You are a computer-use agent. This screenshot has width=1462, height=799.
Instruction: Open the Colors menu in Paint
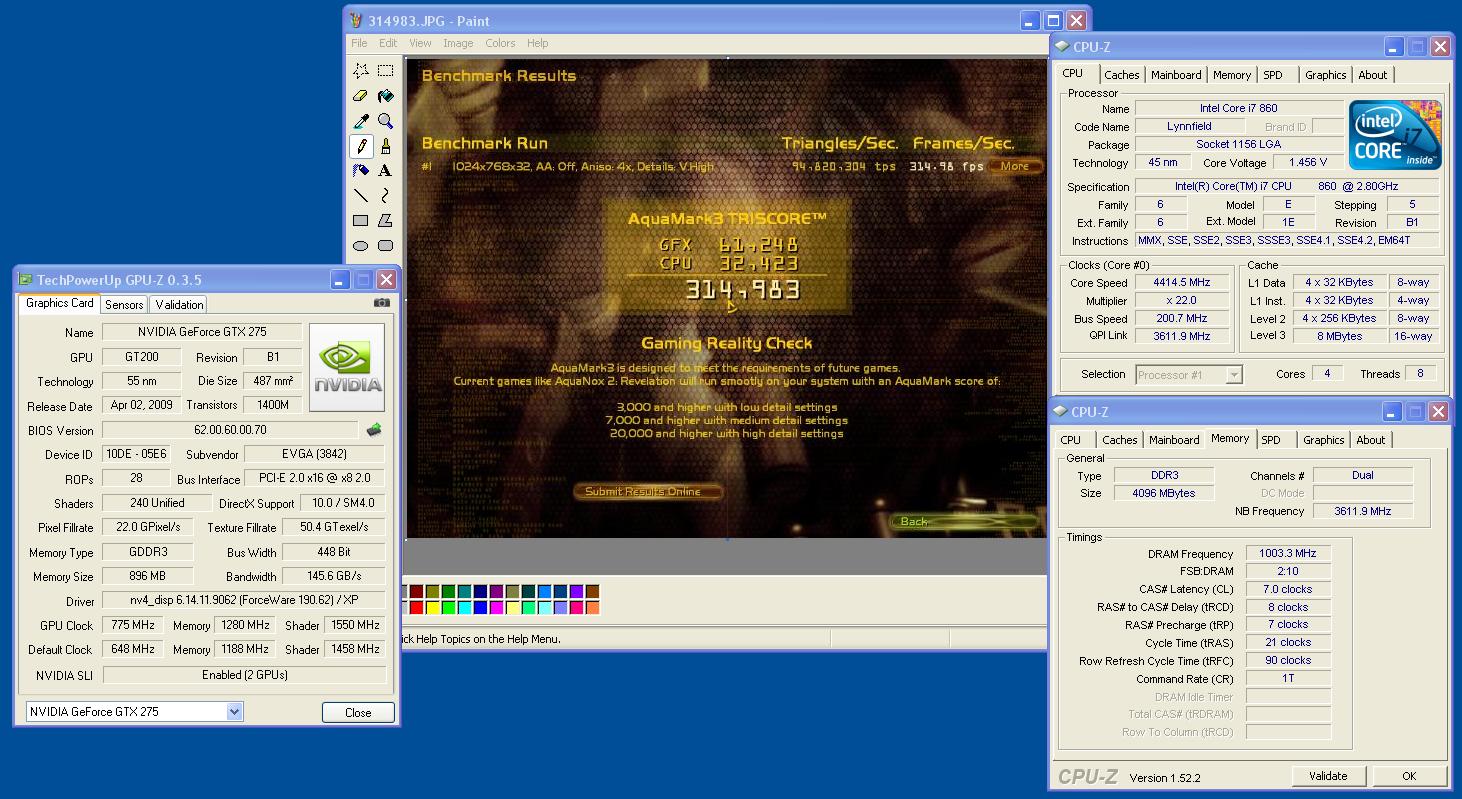coord(500,43)
